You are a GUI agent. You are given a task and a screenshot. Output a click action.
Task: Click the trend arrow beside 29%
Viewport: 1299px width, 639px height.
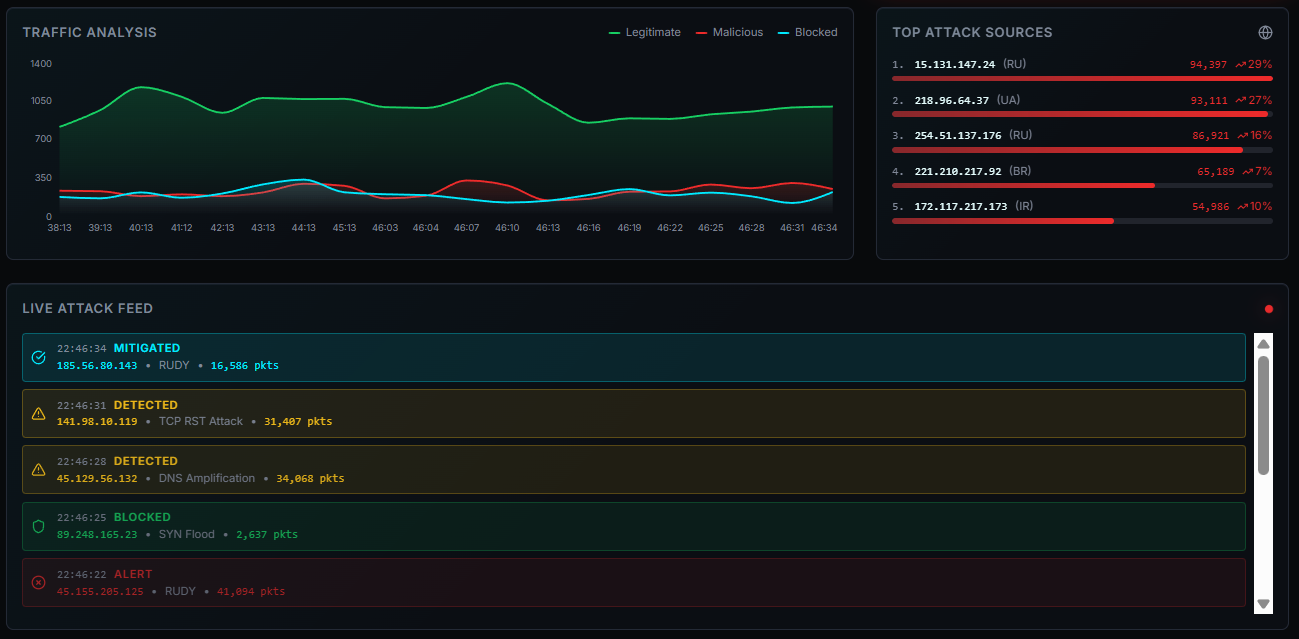[x=1240, y=64]
